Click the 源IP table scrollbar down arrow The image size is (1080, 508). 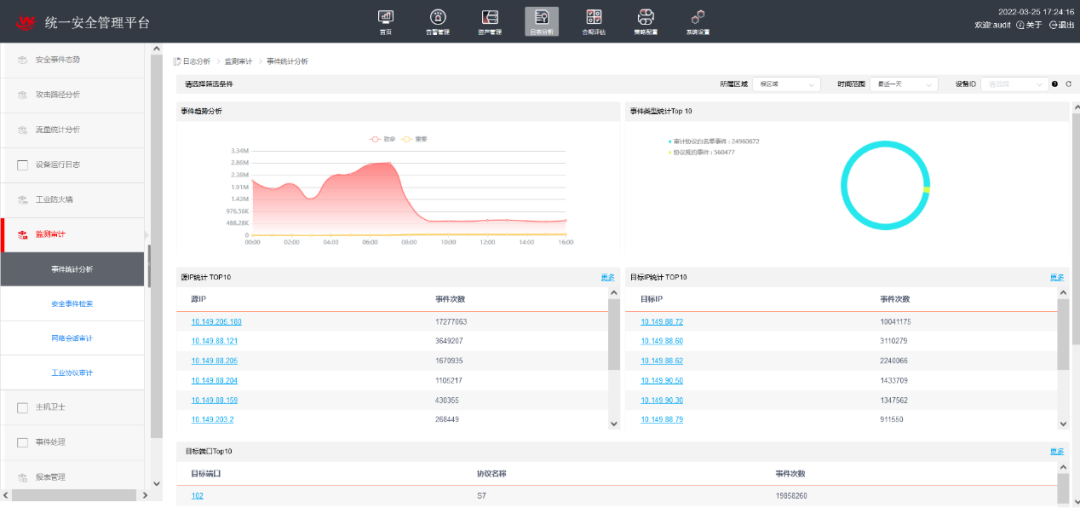tap(614, 424)
